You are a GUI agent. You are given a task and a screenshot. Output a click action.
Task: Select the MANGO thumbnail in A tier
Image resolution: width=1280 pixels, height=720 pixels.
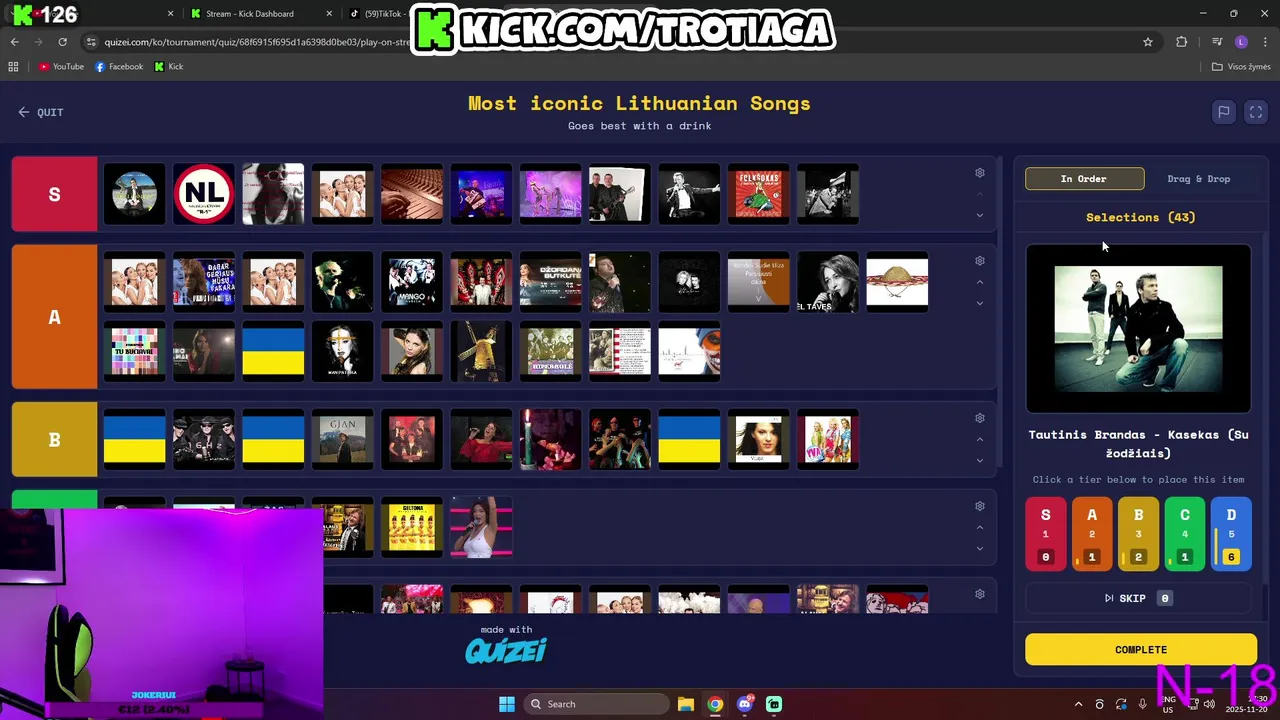pos(412,282)
